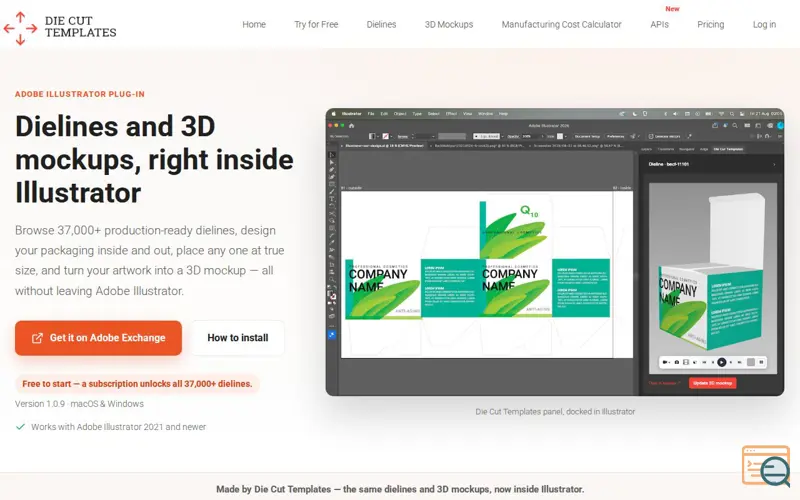Open Manufacturing Cost Calculator
Image resolution: width=800 pixels, height=500 pixels.
(x=561, y=24)
